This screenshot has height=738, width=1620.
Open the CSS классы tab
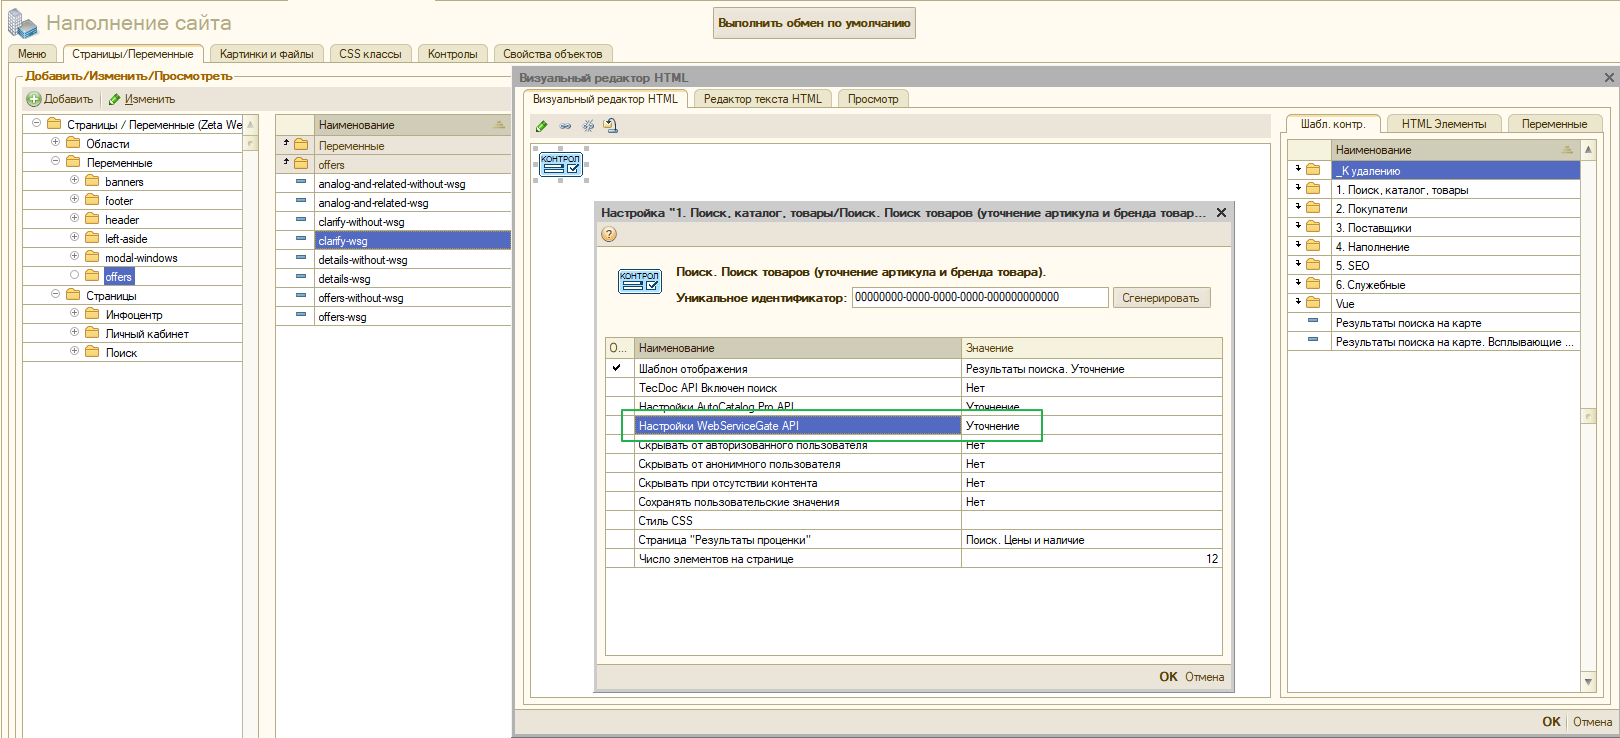(x=370, y=54)
